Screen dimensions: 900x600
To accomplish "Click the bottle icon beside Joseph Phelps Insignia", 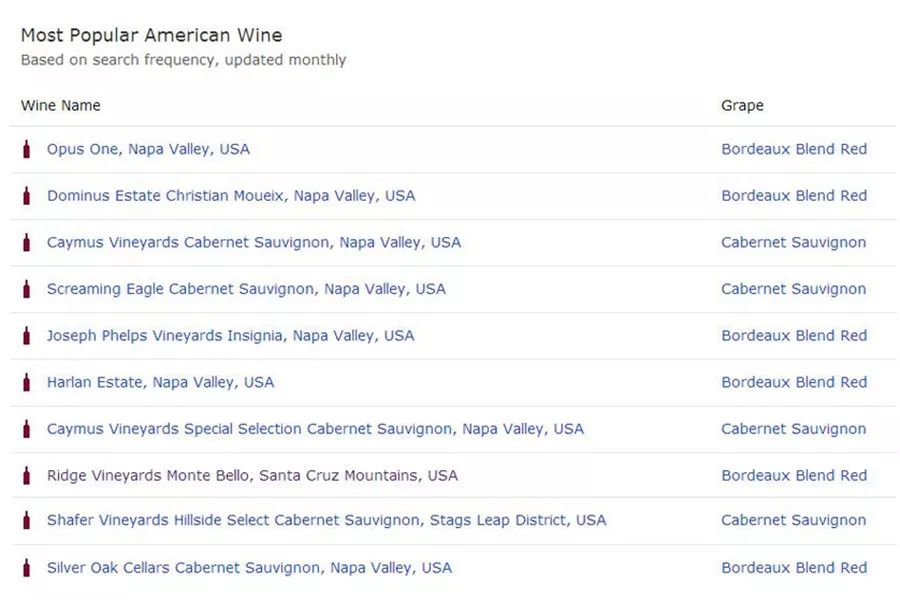I will 27,336.
